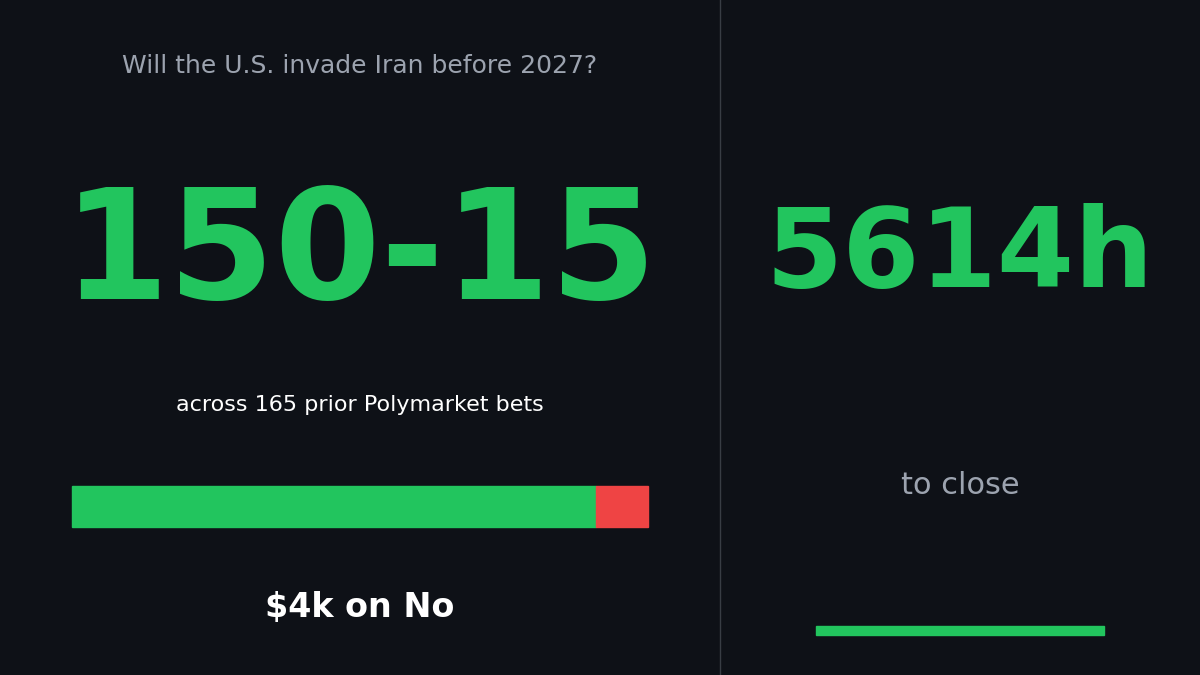This screenshot has width=1200, height=675.
Task: Click the red segment of the record bar
Action: 622,506
